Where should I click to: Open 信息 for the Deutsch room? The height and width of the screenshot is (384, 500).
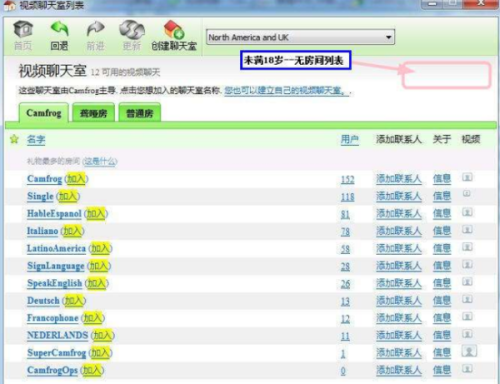[442, 301]
